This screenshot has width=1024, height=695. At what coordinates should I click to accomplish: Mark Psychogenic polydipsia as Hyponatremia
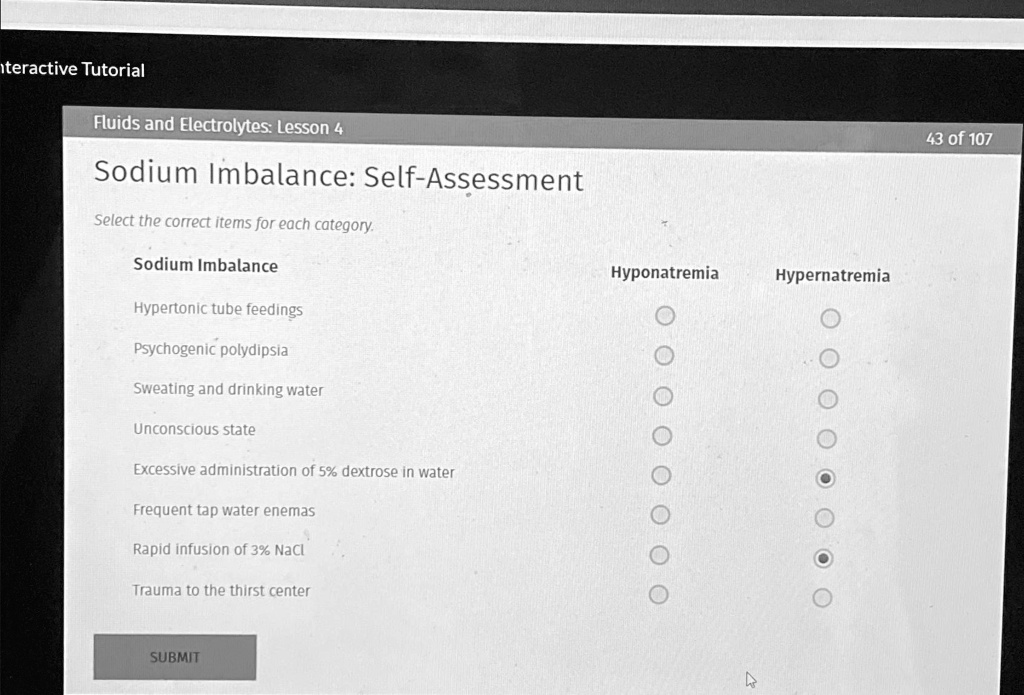(664, 356)
